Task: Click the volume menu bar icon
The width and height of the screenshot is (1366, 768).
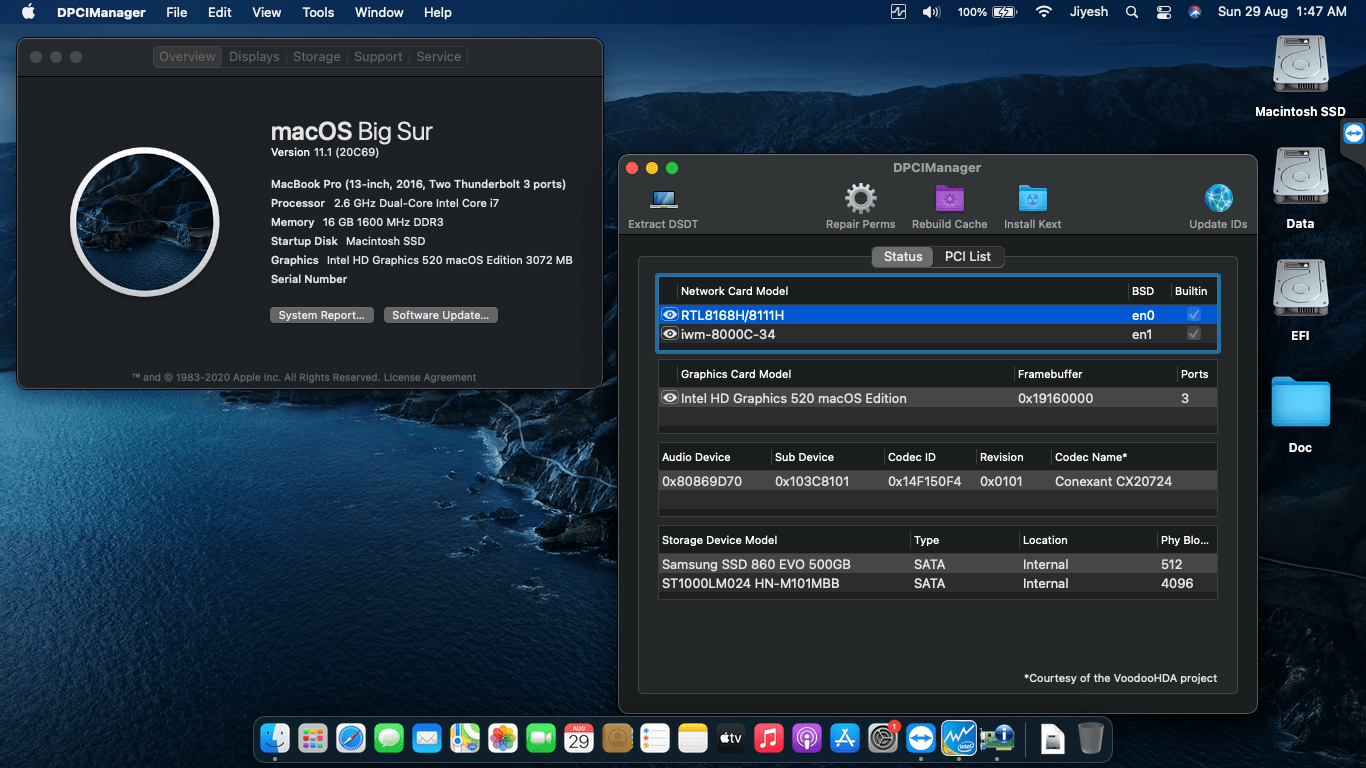Action: [931, 12]
